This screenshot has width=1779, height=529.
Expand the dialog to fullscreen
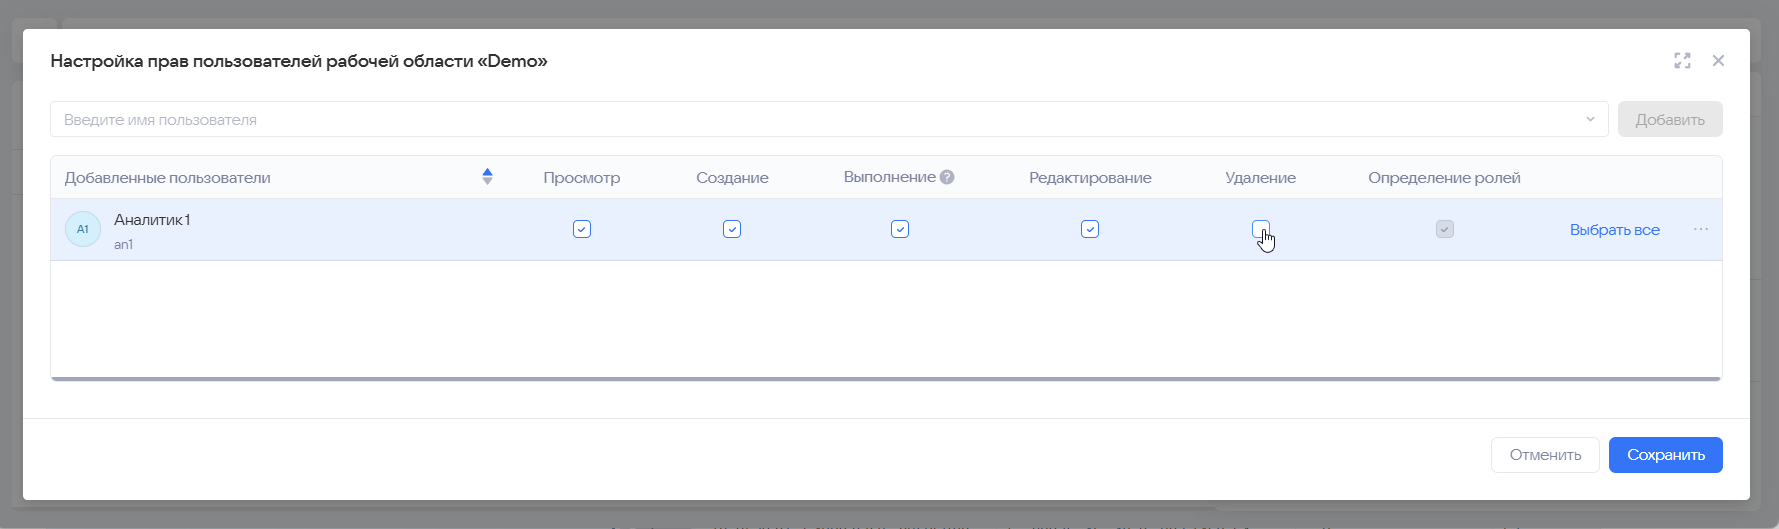tap(1682, 61)
